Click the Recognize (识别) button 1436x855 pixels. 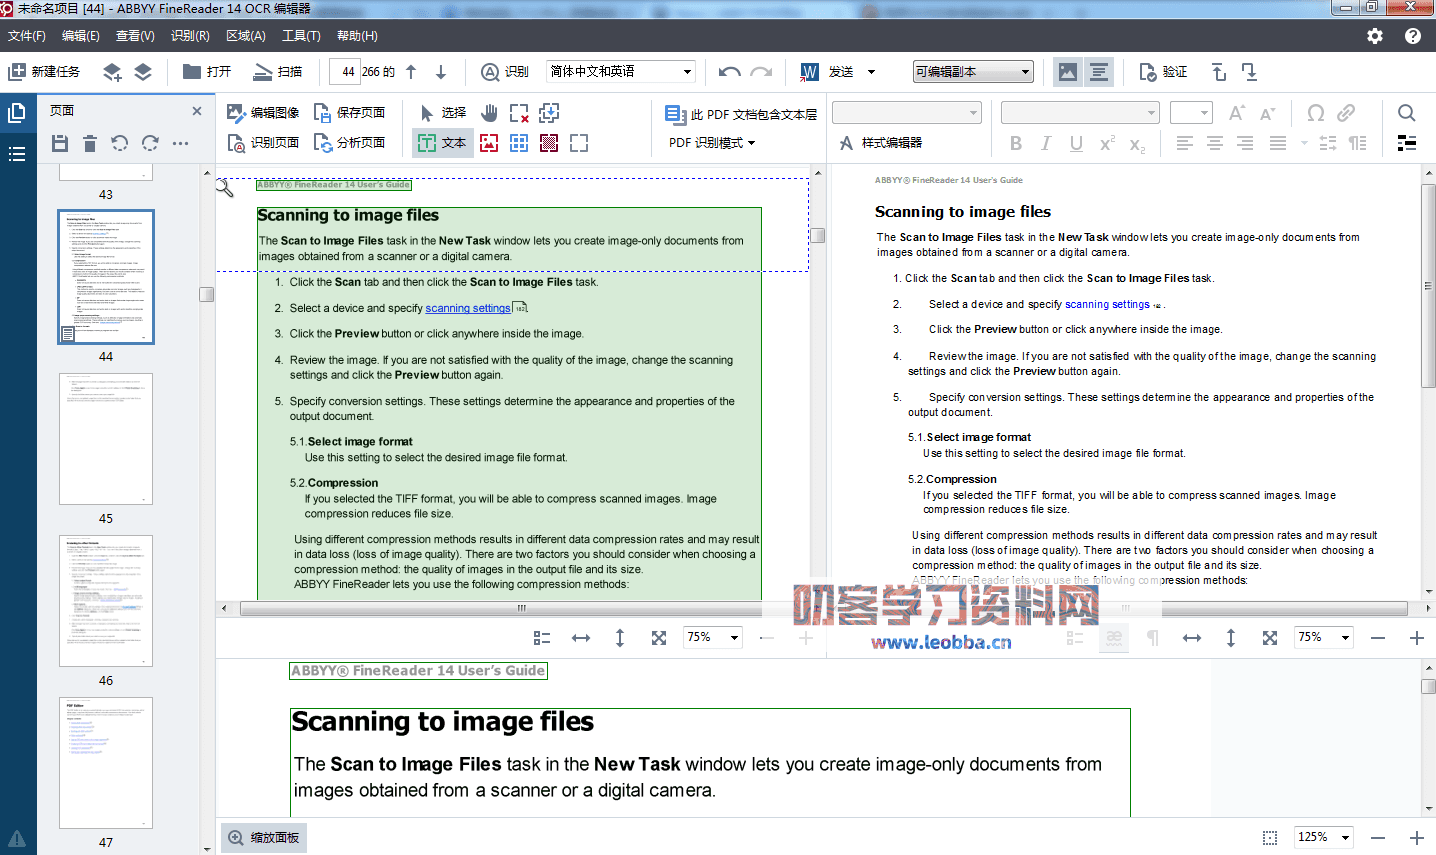(x=505, y=72)
